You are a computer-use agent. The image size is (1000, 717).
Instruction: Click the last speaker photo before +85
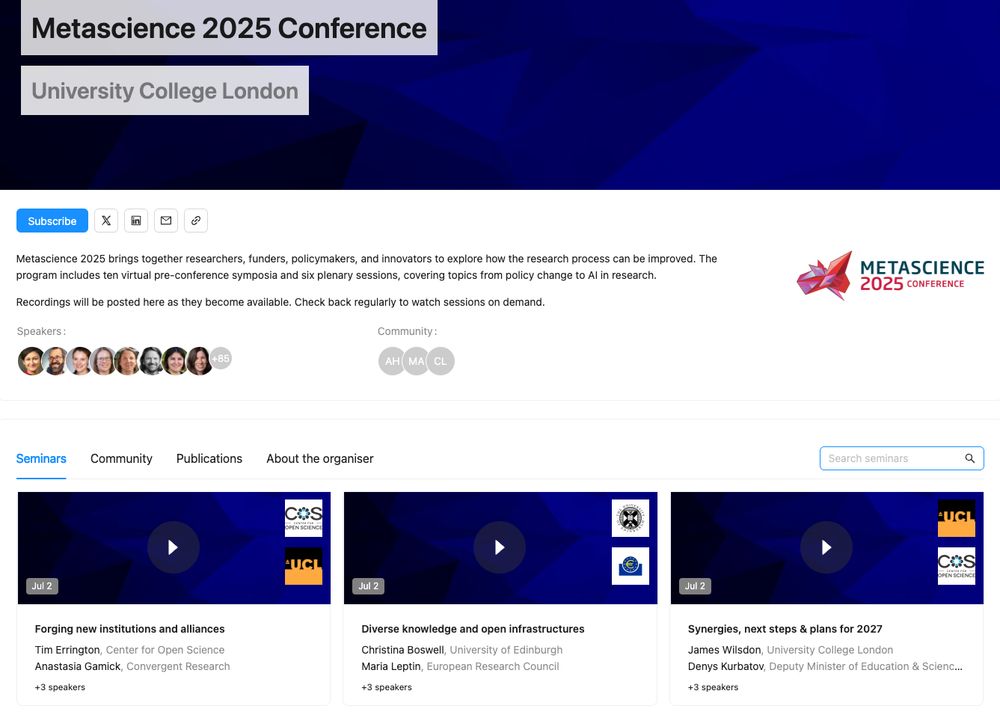[x=199, y=361]
